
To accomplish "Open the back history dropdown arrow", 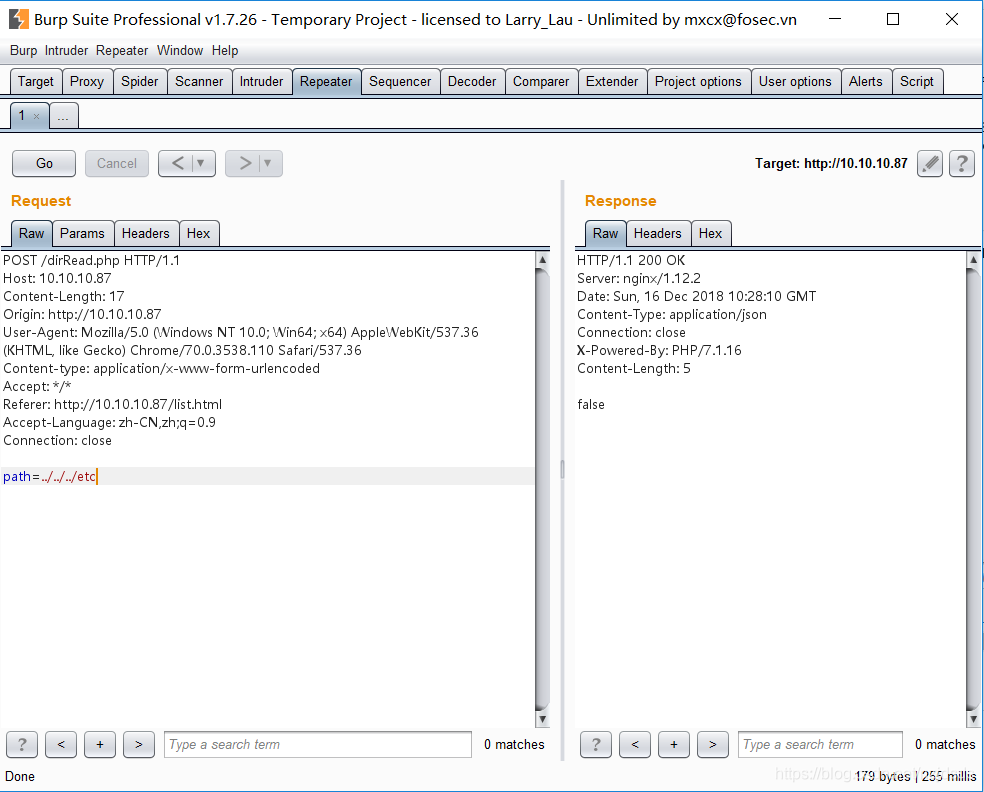I will coord(201,163).
